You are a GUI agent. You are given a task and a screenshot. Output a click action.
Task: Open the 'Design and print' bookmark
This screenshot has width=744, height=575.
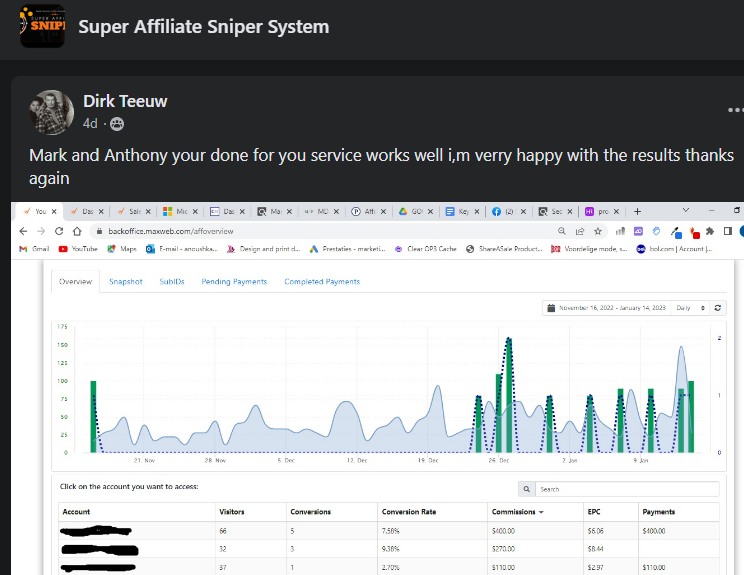click(x=264, y=249)
